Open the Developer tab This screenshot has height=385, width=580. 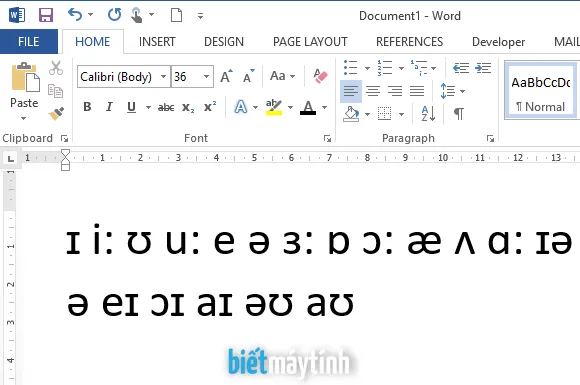[x=498, y=42]
